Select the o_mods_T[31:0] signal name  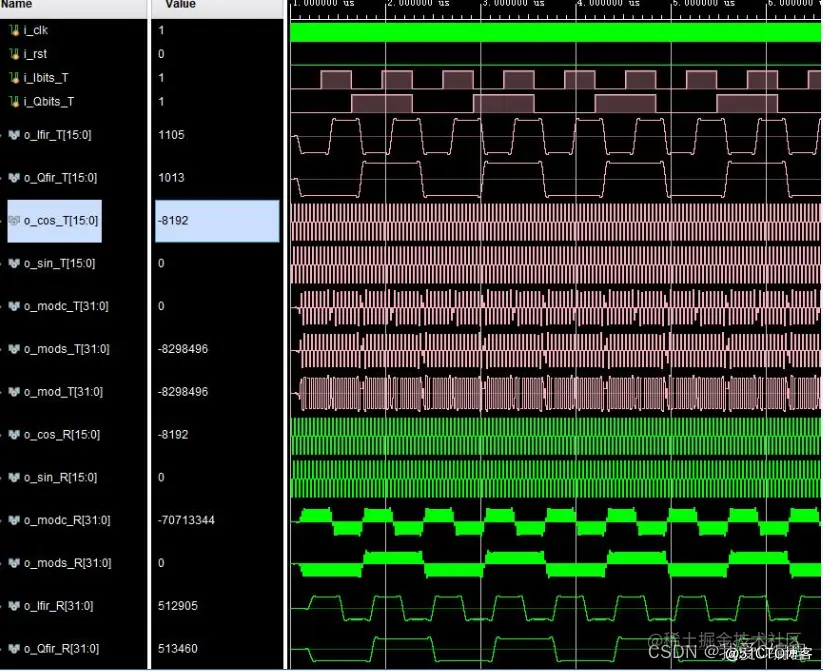67,349
